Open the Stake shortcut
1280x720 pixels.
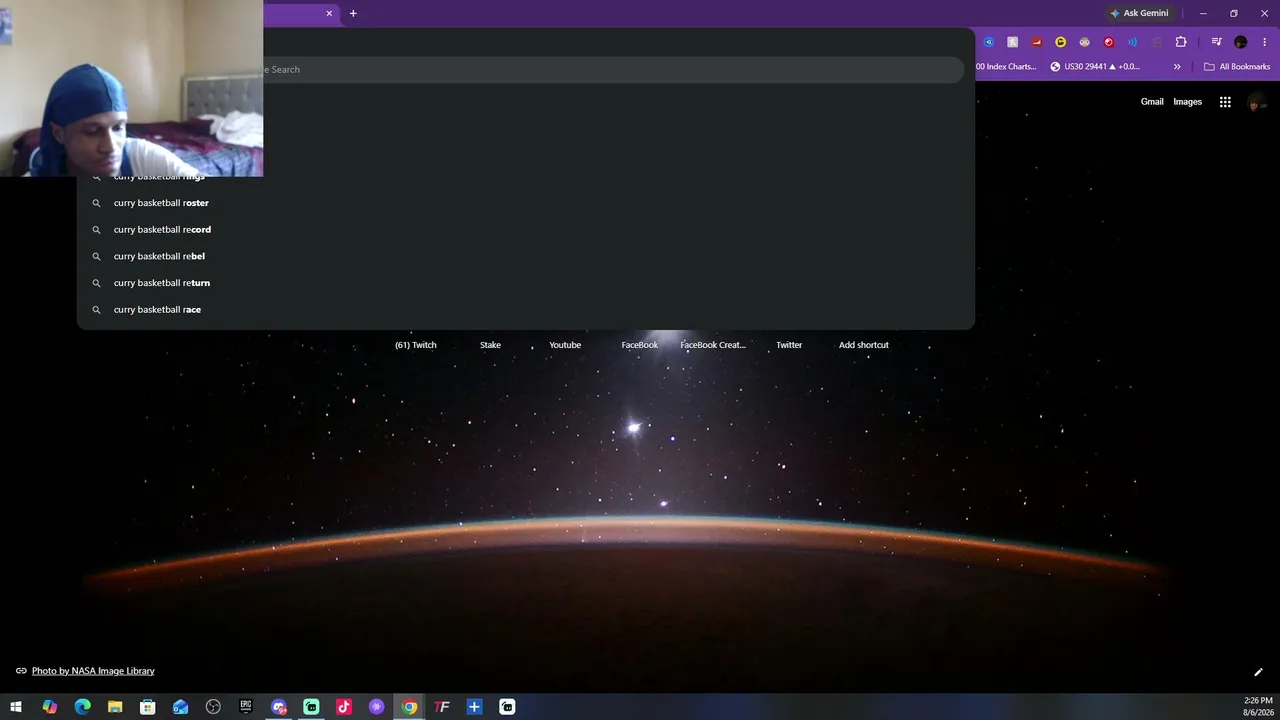coord(490,345)
